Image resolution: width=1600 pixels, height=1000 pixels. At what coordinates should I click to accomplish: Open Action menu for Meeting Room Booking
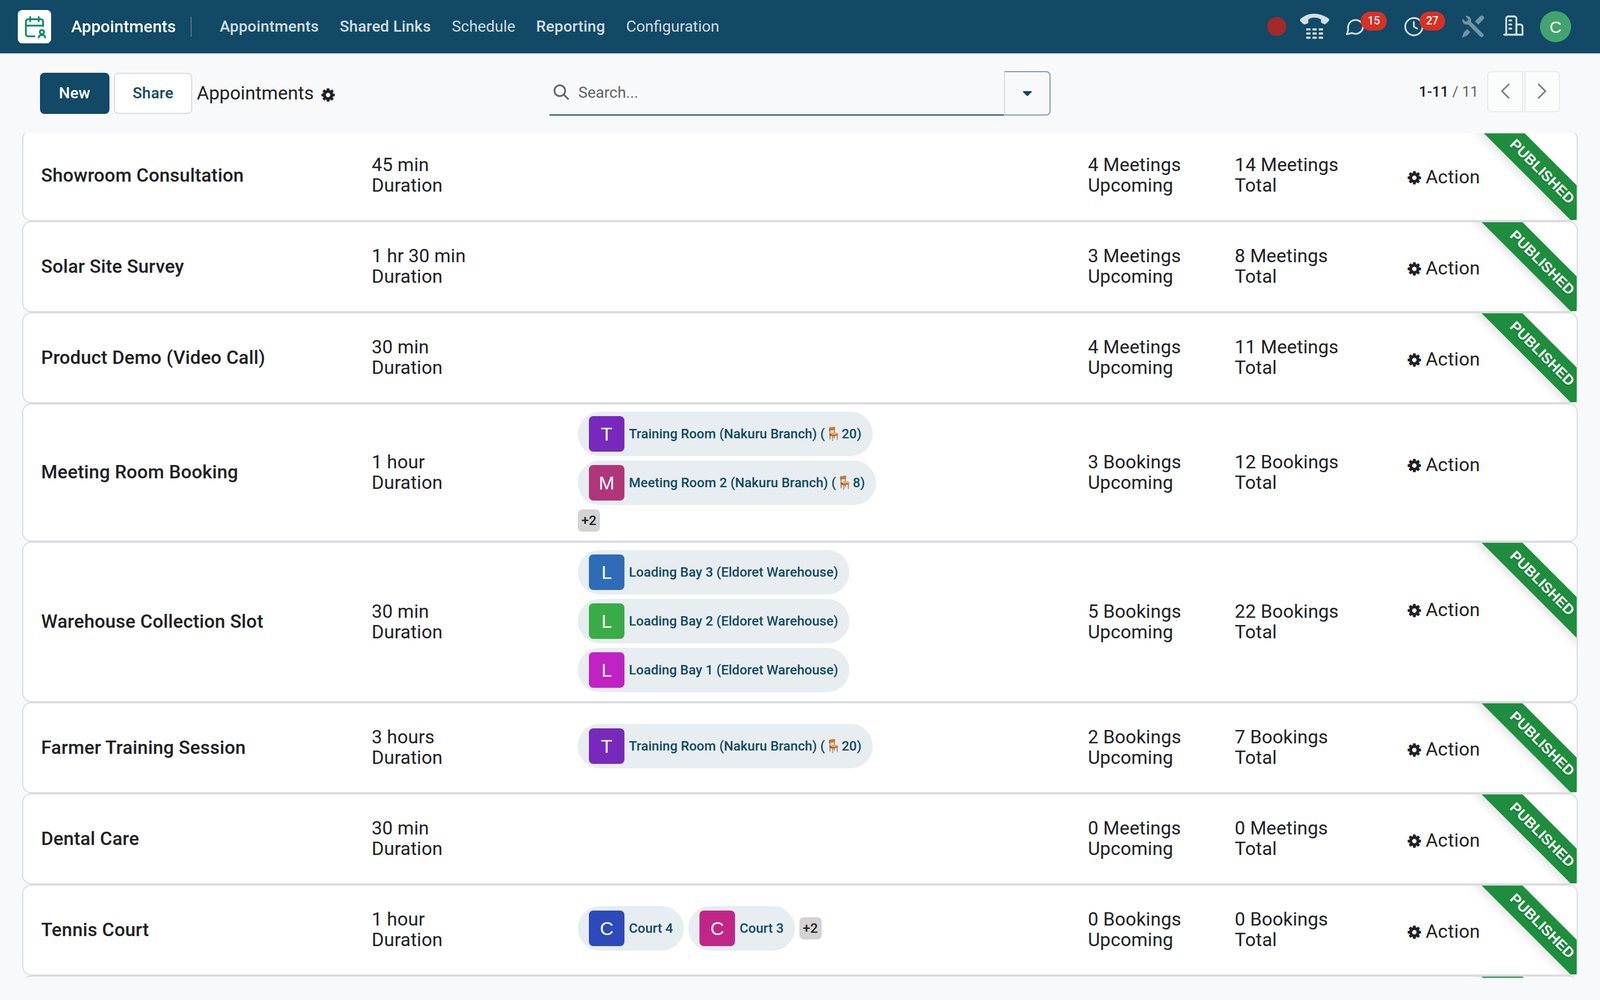[x=1443, y=465]
